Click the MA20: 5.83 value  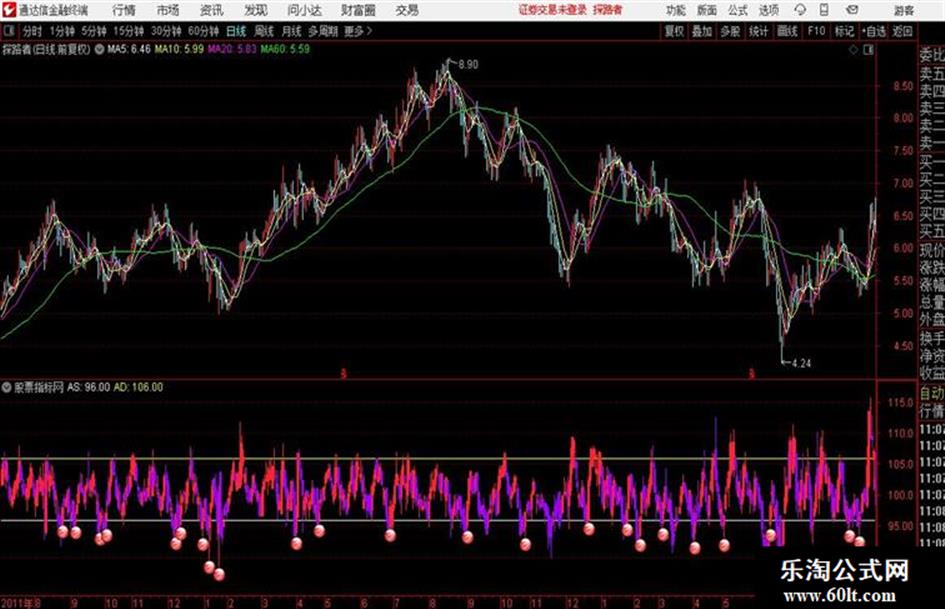click(x=233, y=49)
